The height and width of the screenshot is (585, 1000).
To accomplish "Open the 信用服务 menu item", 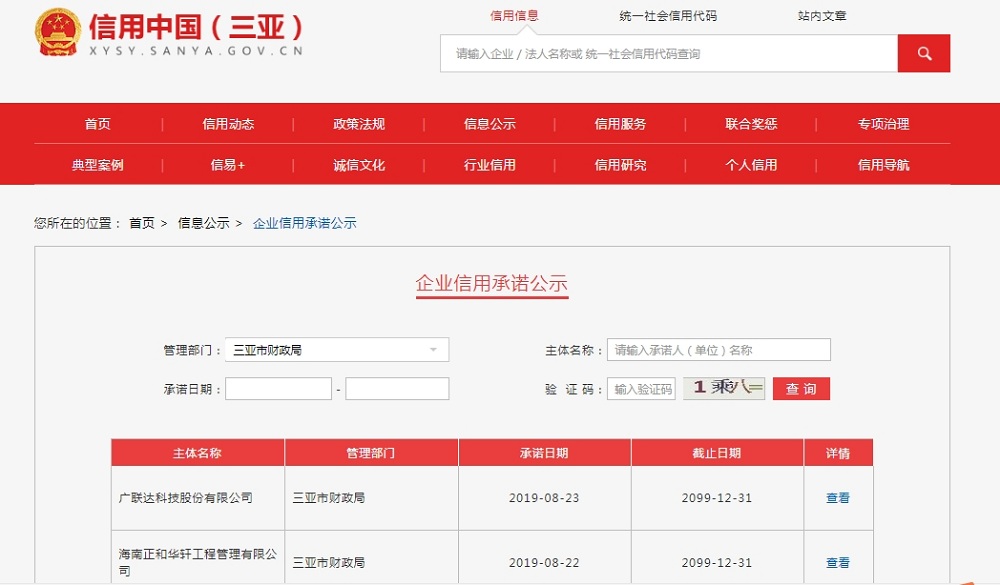I will point(621,124).
